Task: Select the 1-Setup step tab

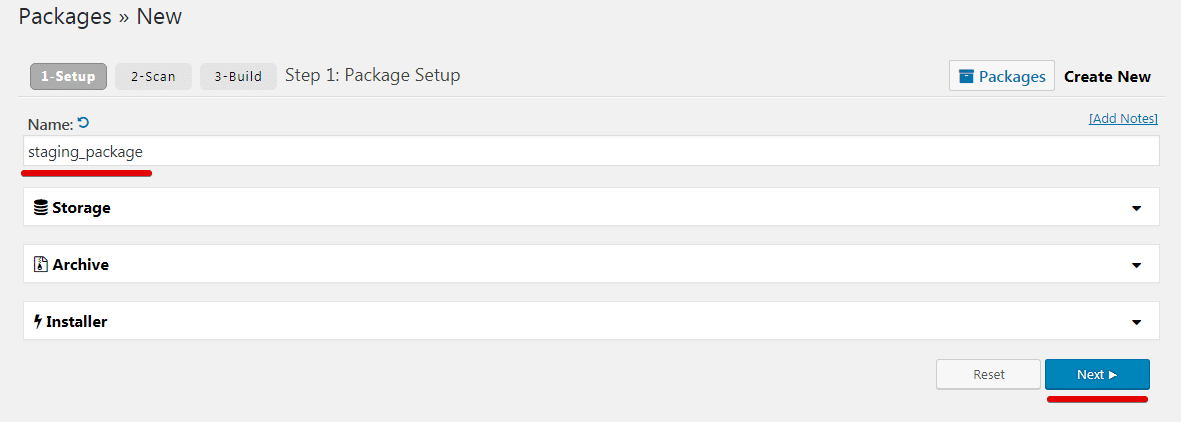Action: click(x=69, y=77)
